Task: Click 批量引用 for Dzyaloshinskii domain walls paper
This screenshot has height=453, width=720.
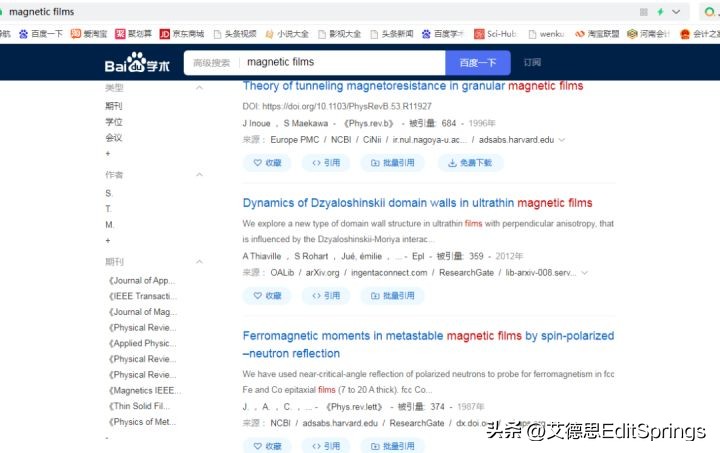Action: [393, 296]
